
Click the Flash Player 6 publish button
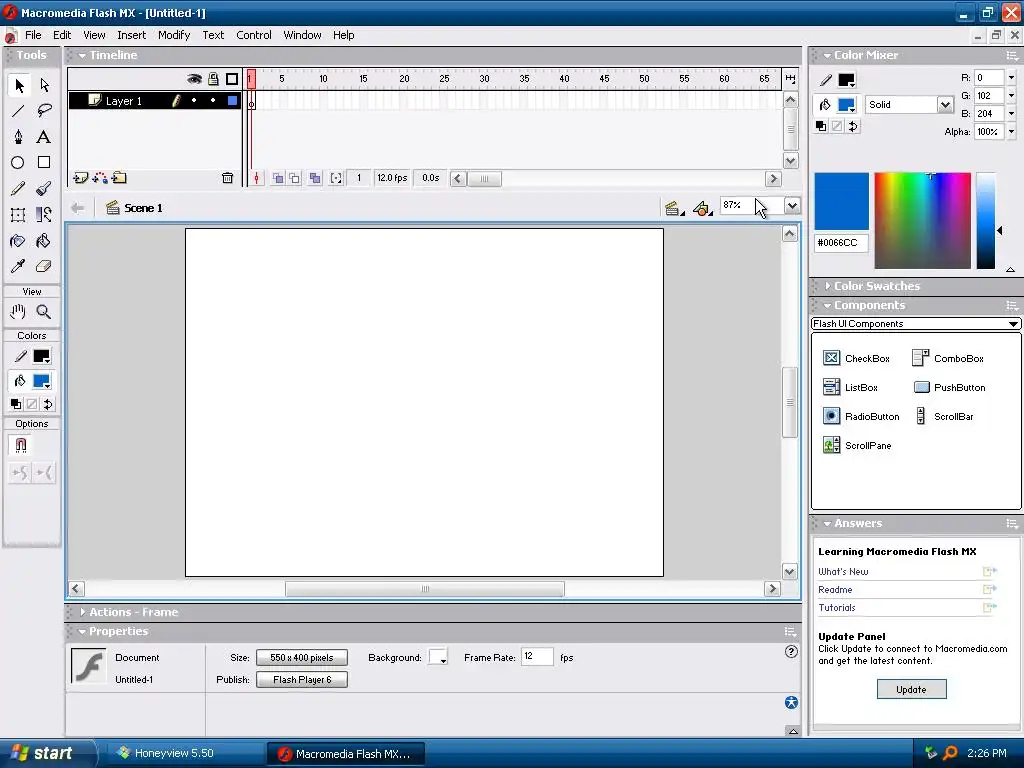[x=302, y=680]
